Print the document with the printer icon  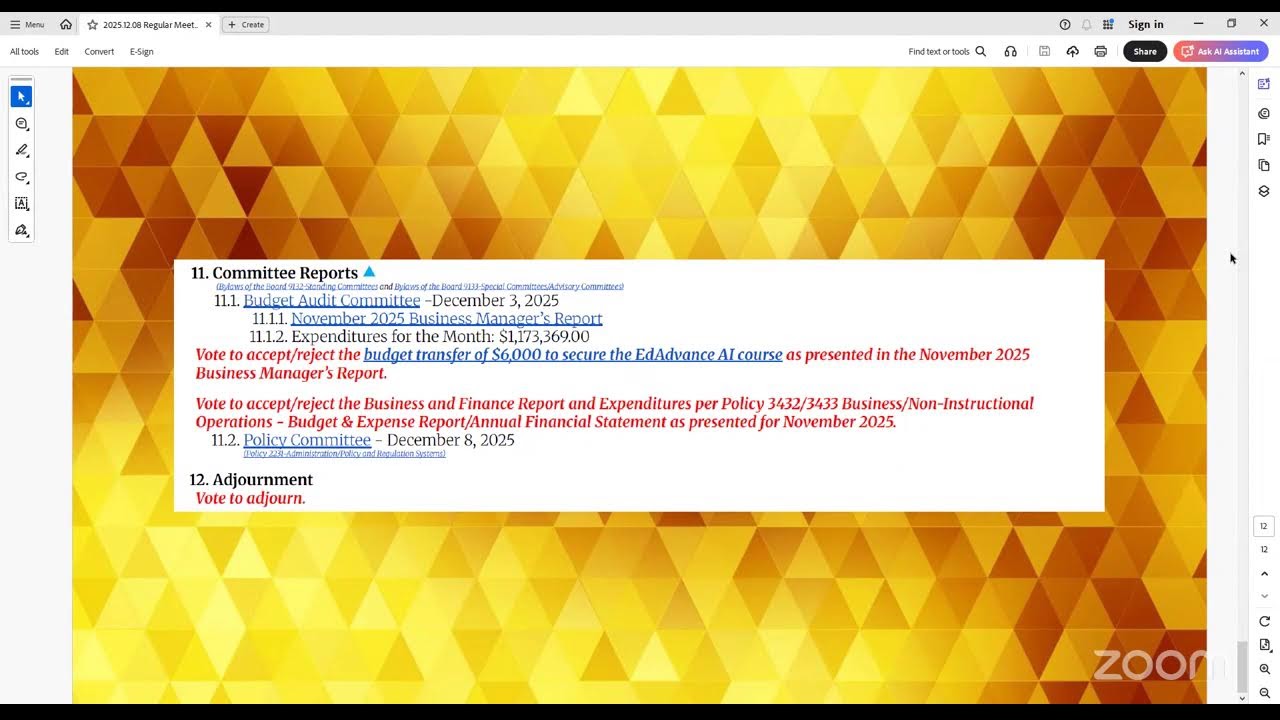1101,51
